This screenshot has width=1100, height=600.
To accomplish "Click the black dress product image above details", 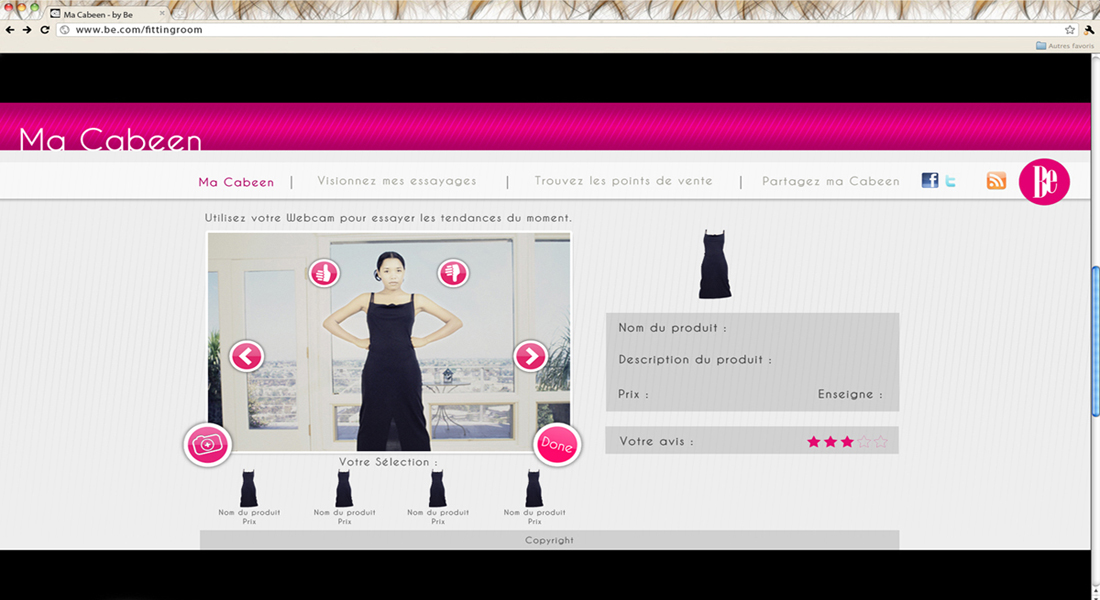I will (x=715, y=264).
